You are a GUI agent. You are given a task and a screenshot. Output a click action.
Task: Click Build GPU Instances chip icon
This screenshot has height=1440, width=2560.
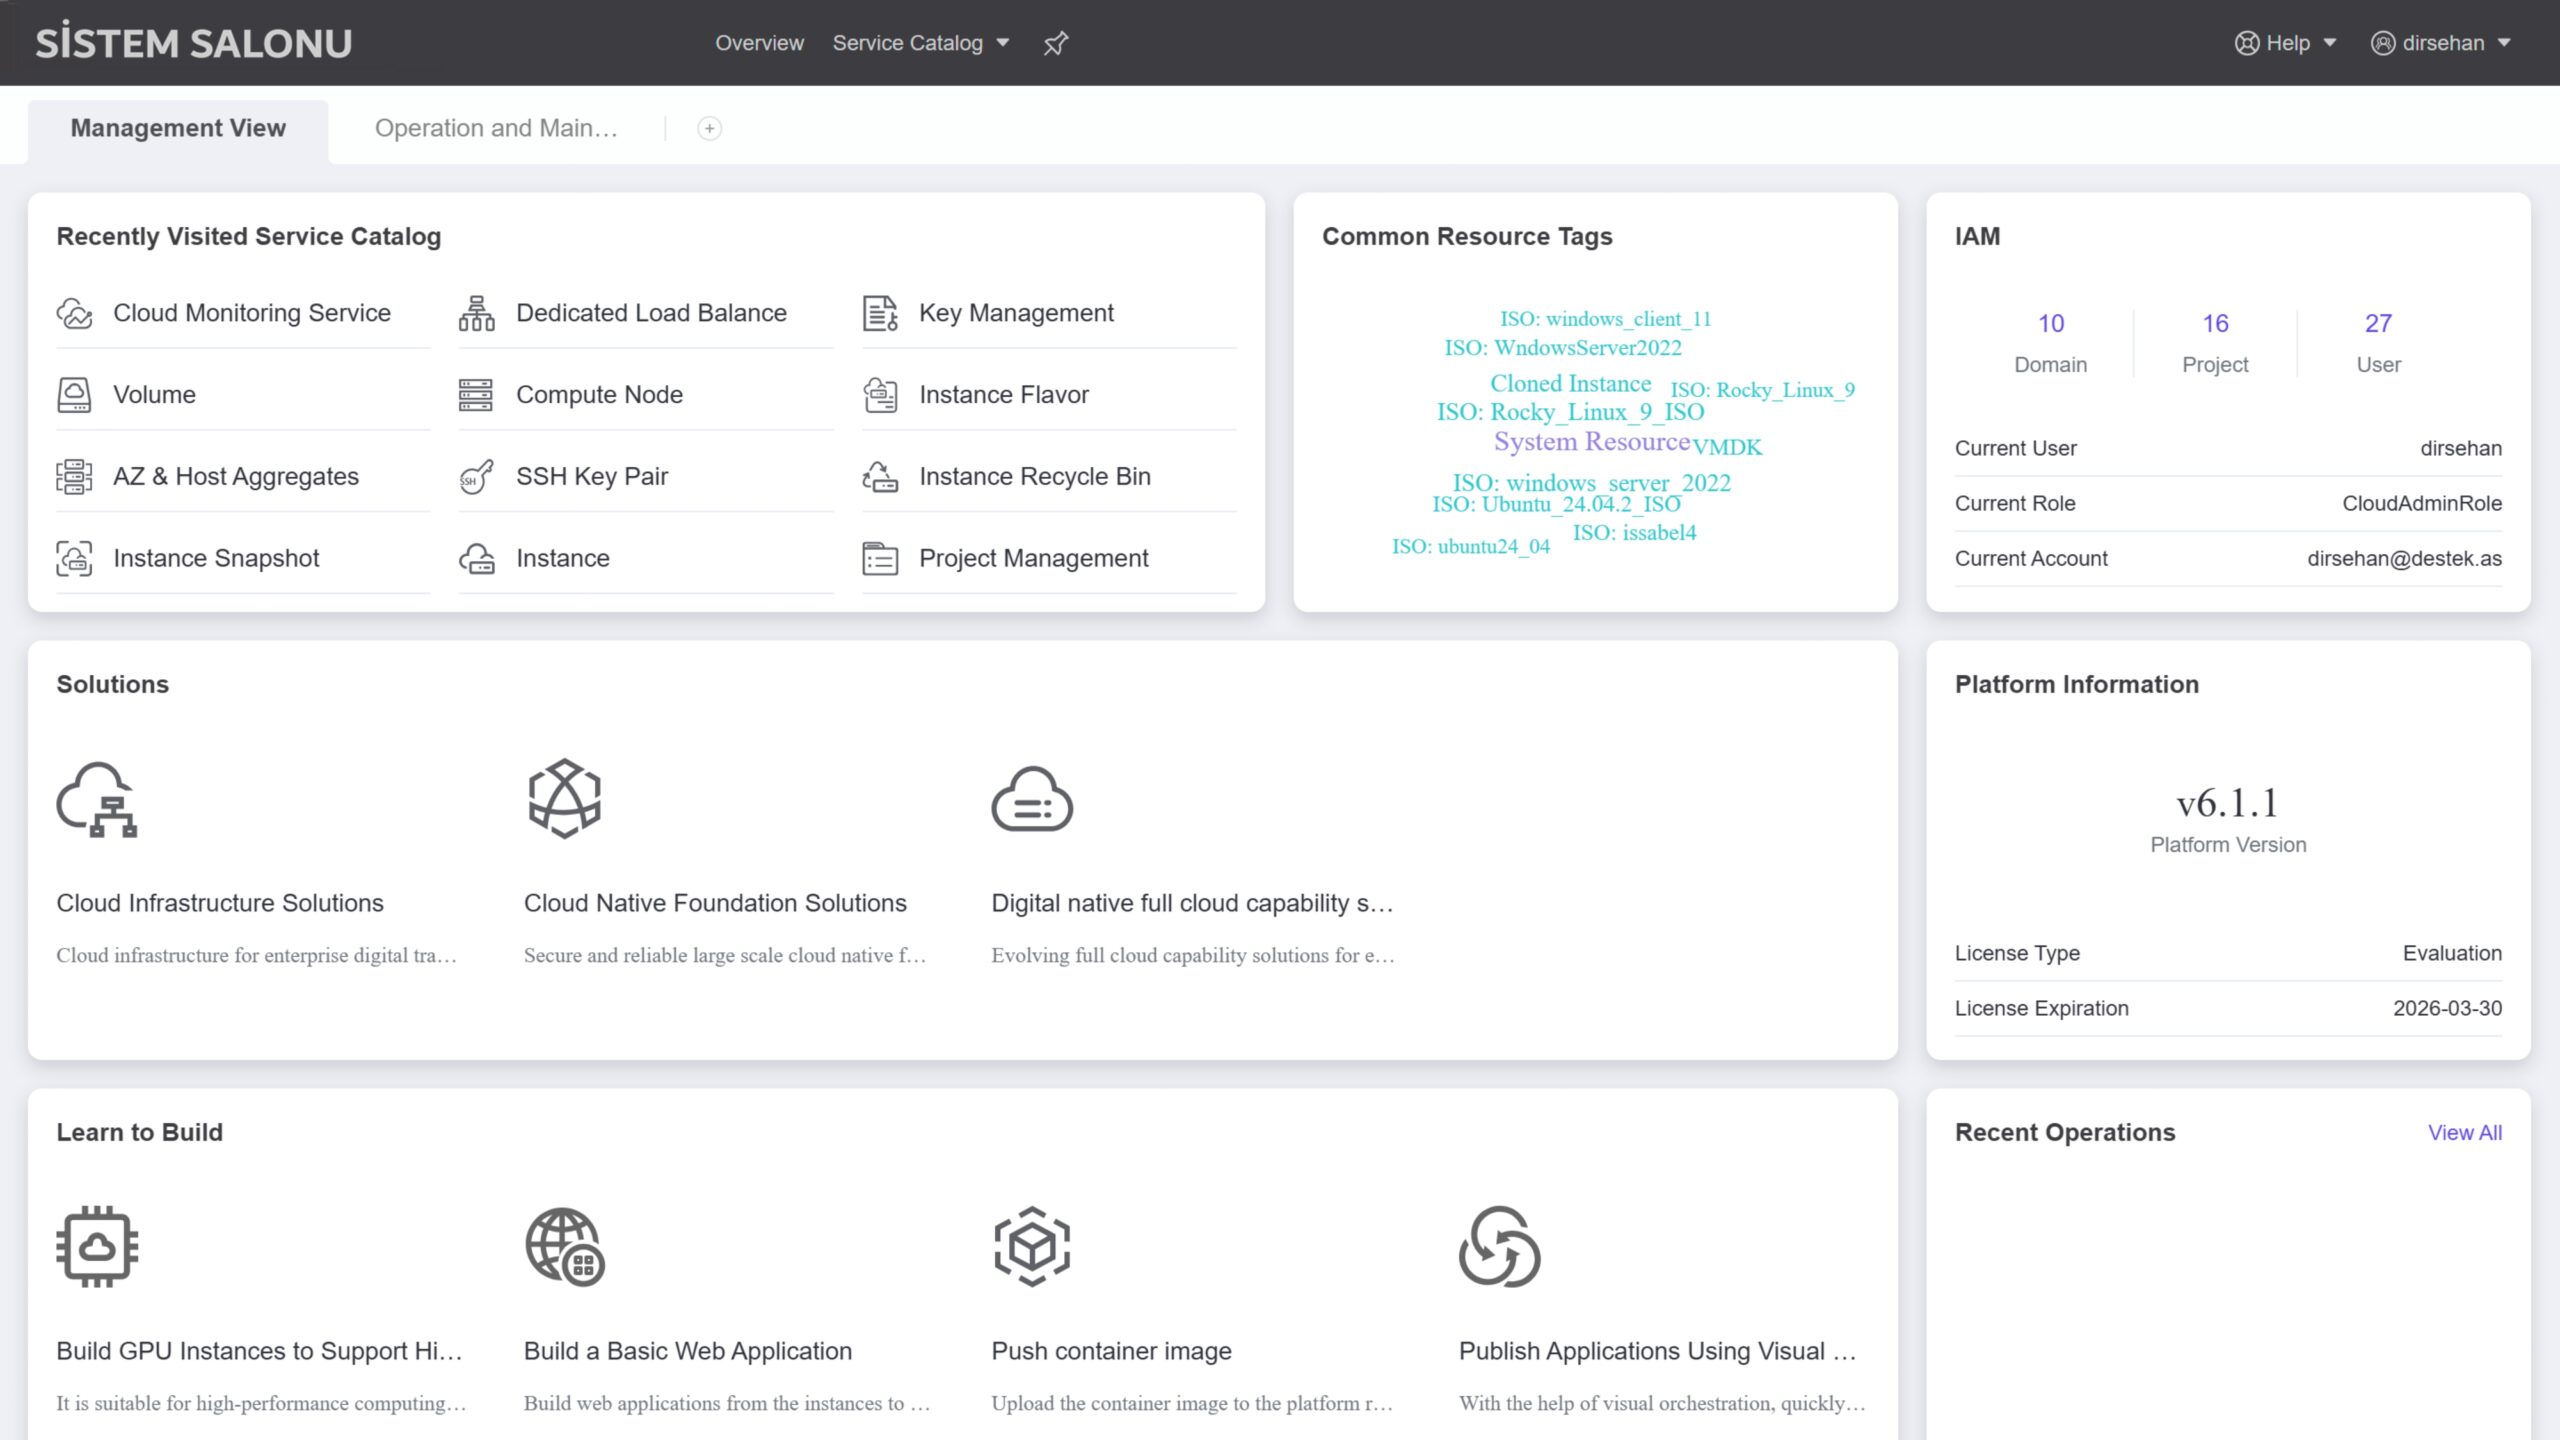97,1246
